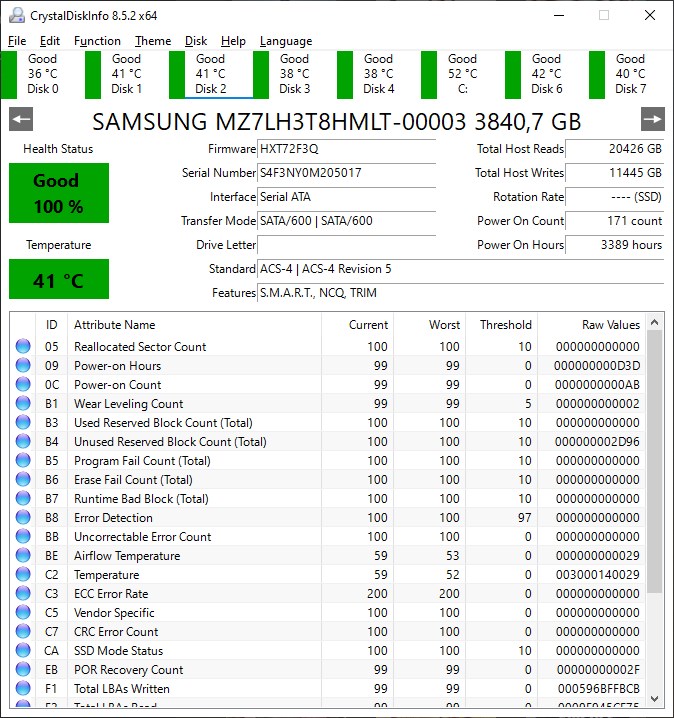The width and height of the screenshot is (674, 718).
Task: Click the empty Drive Letter field
Action: pos(346,245)
